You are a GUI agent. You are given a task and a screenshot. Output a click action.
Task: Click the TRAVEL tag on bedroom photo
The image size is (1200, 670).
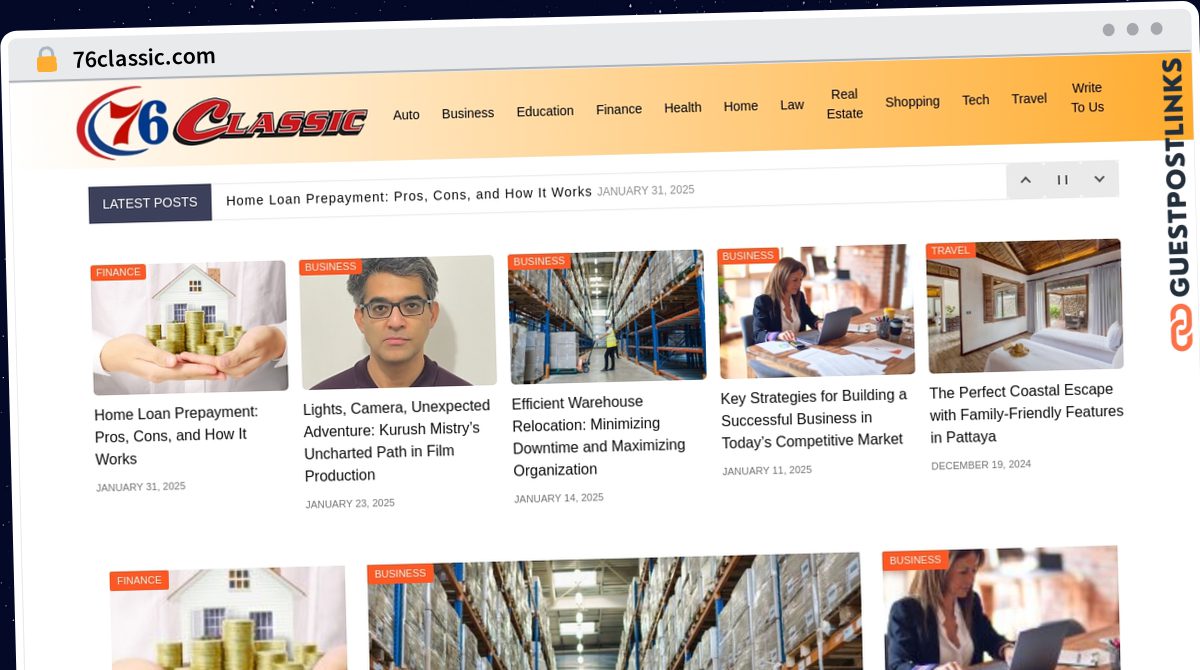click(950, 250)
